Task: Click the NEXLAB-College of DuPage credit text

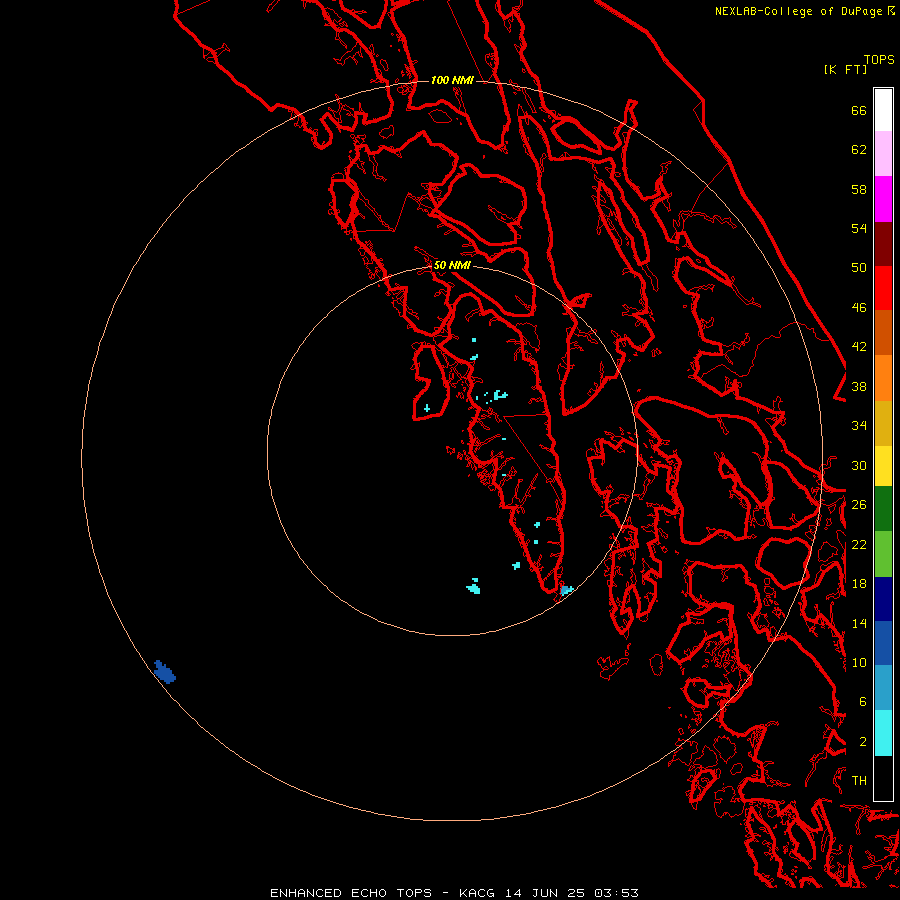Action: point(798,11)
